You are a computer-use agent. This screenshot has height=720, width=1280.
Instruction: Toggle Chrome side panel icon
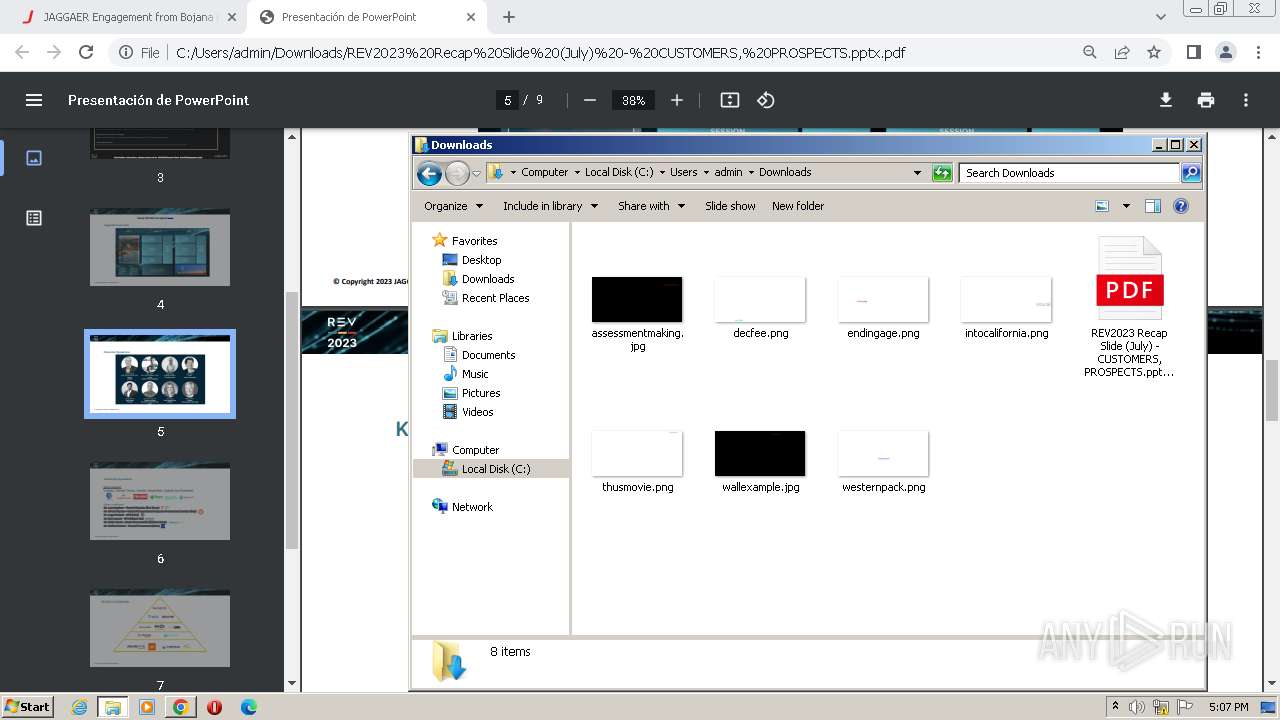click(x=1193, y=52)
